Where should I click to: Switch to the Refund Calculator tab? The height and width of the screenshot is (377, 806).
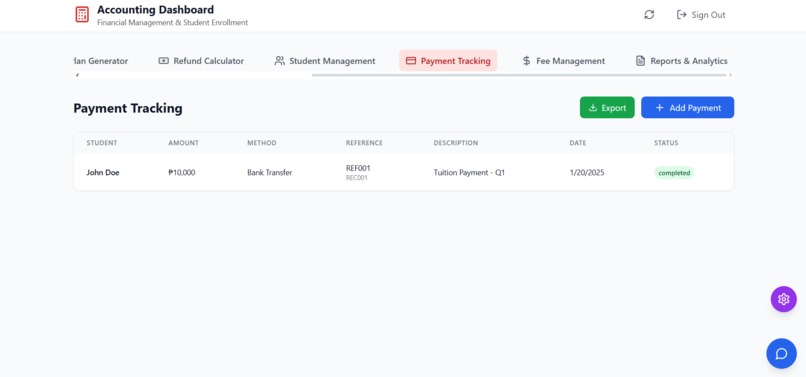201,61
